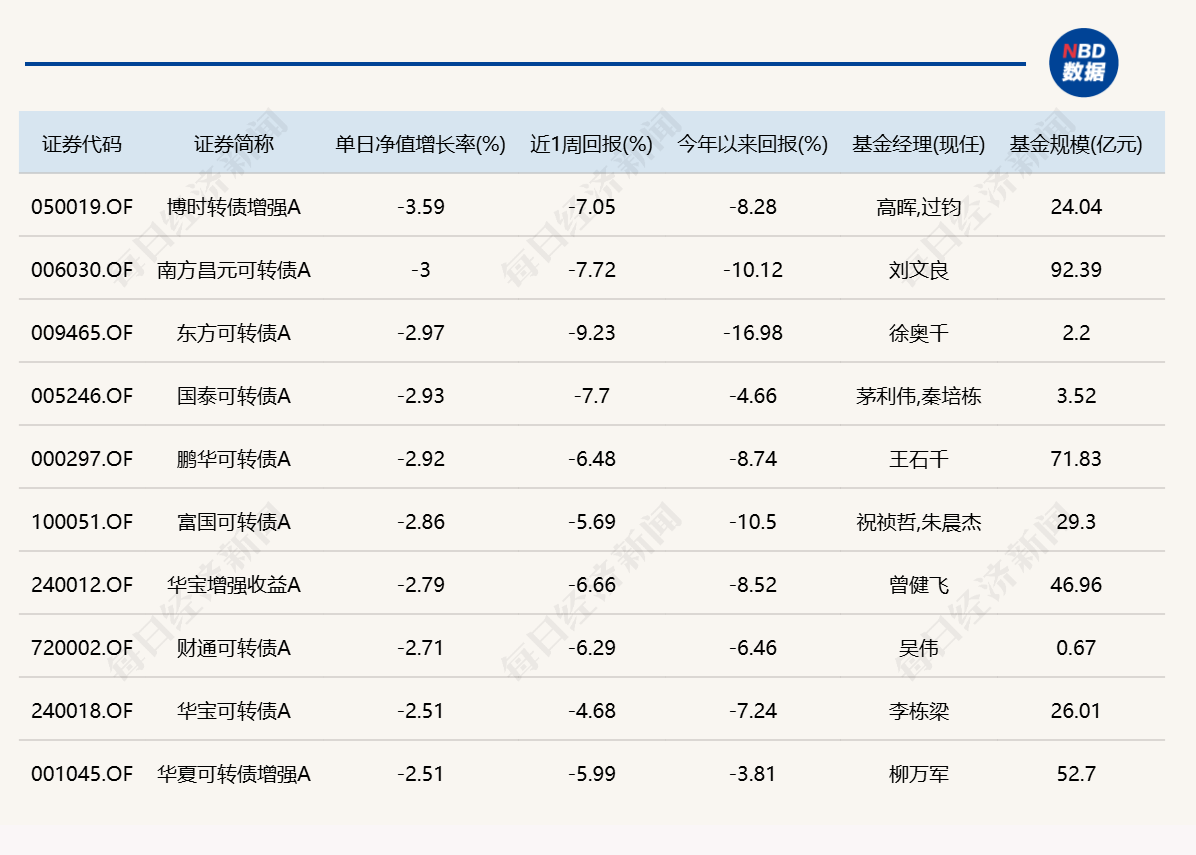
Task: Select code 001045.OF
Action: pos(82,774)
